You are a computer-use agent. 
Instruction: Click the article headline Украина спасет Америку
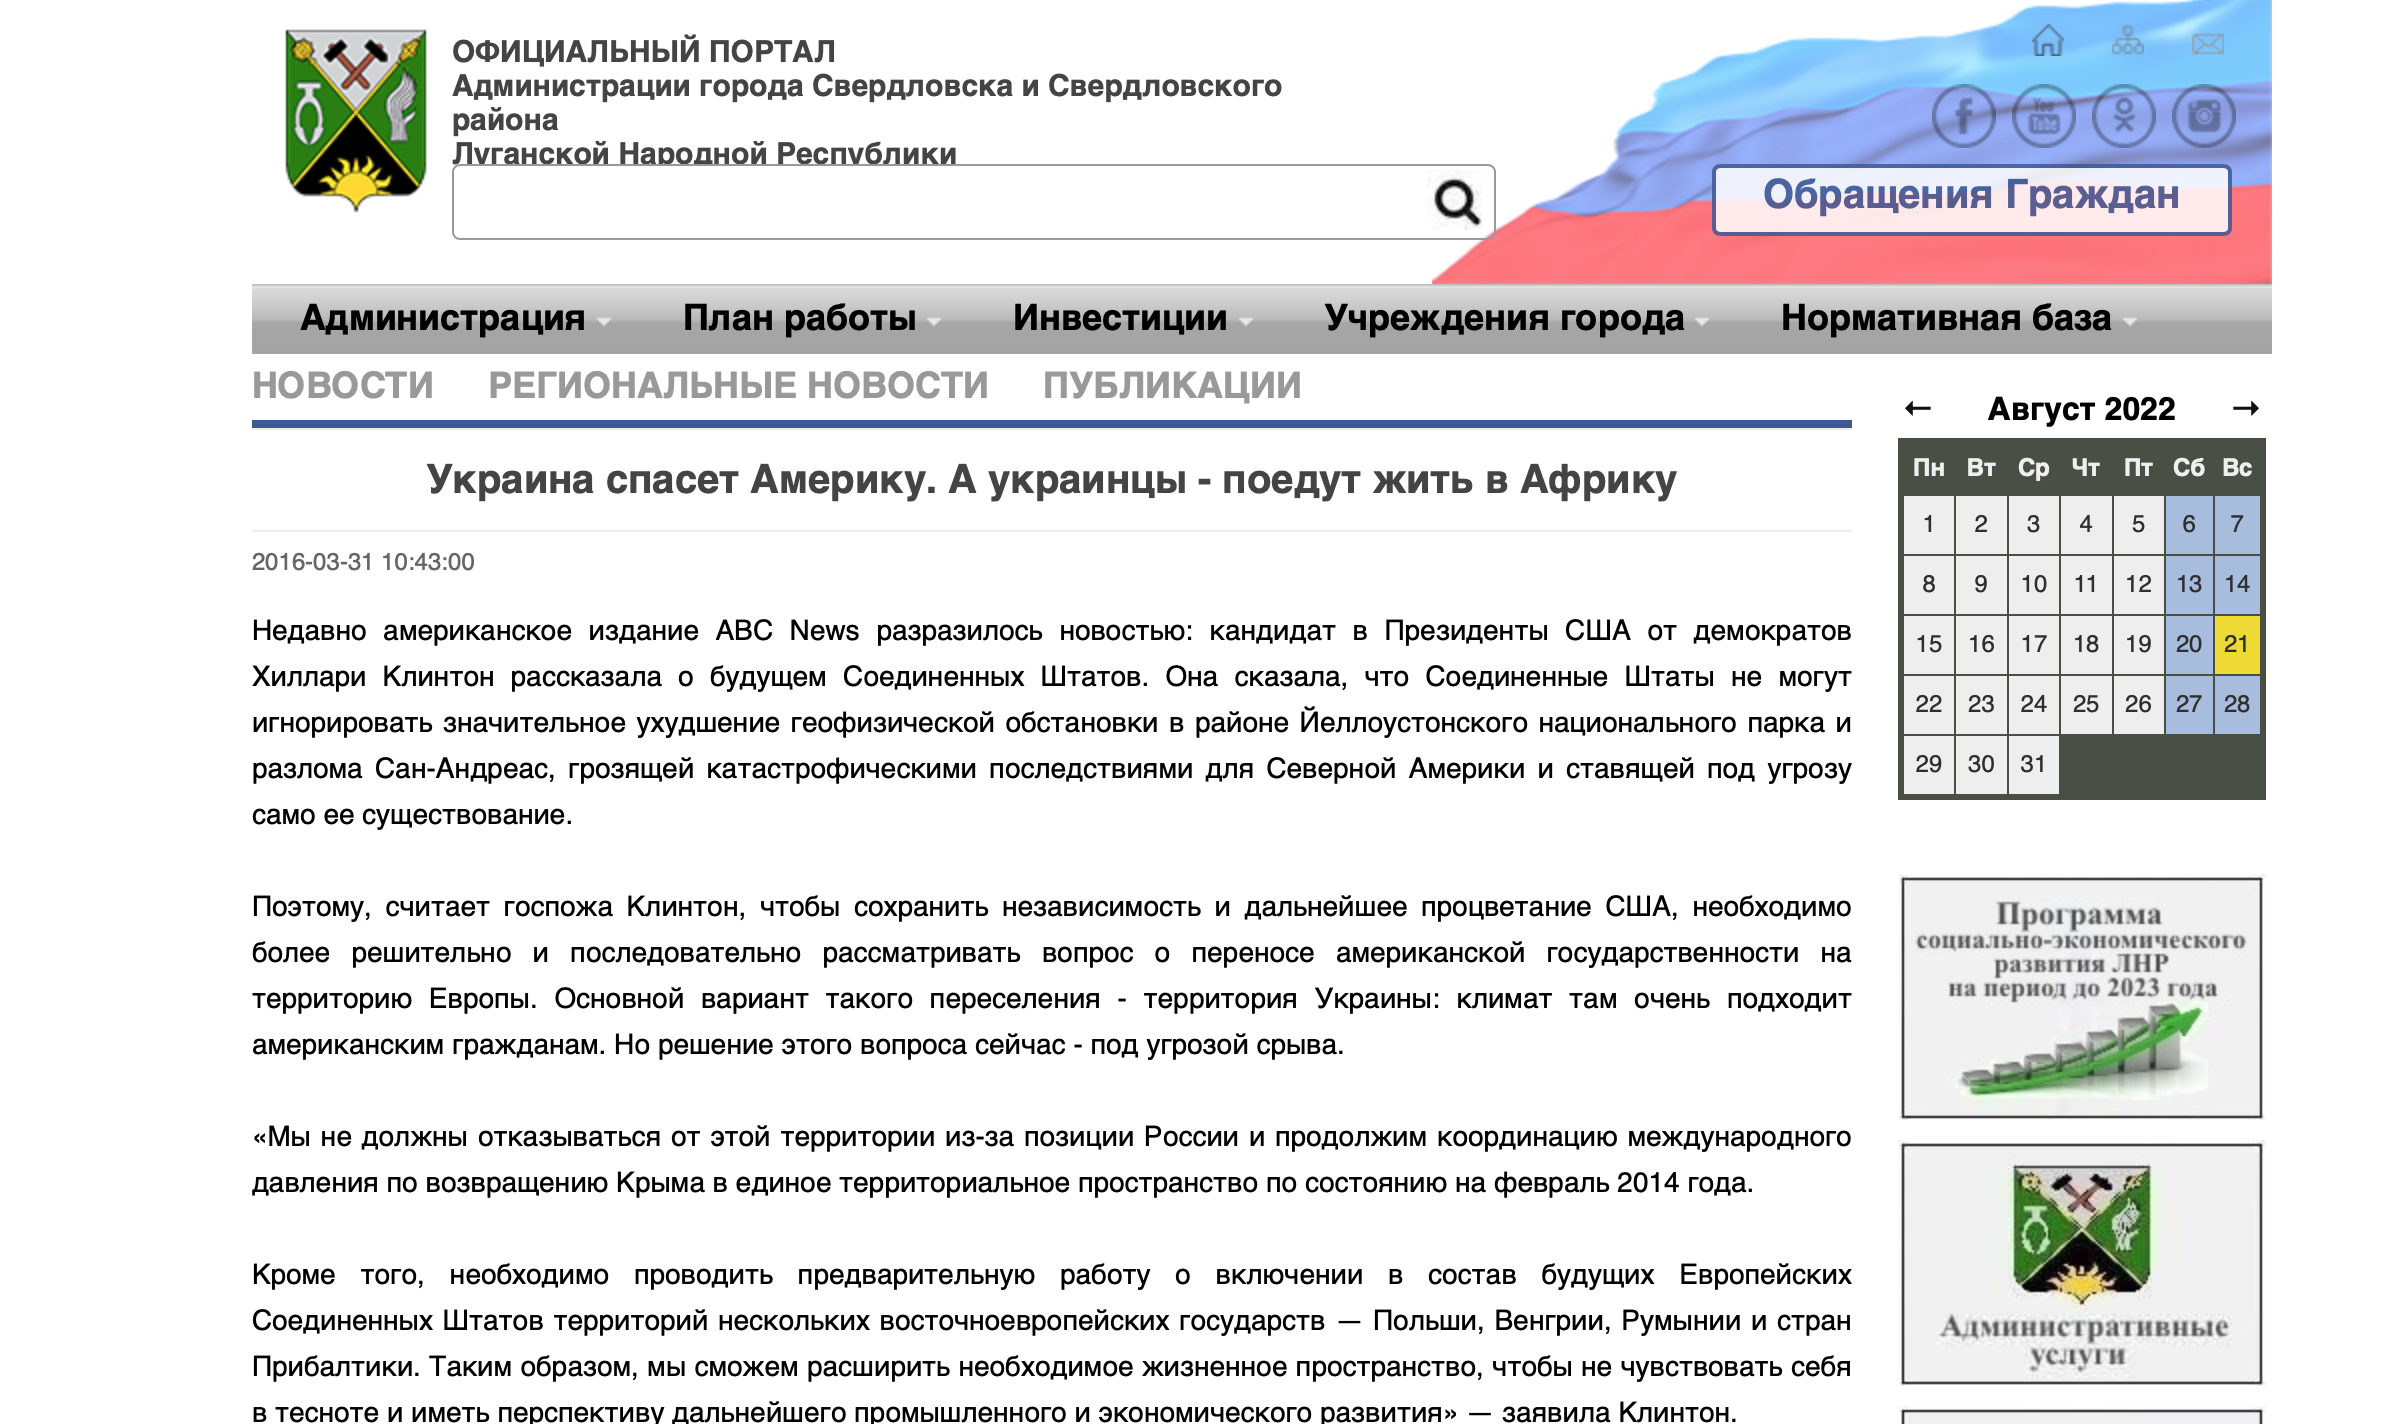click(x=1051, y=480)
